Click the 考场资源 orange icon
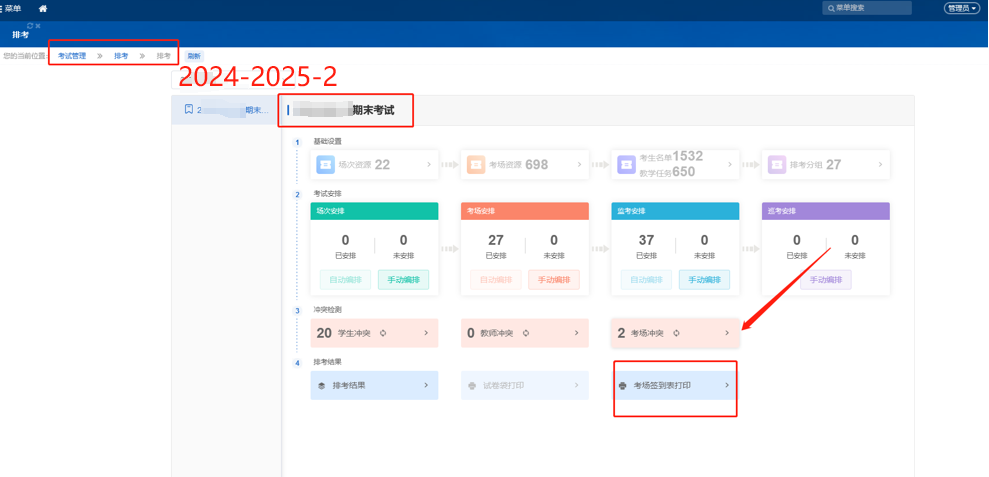 click(476, 165)
